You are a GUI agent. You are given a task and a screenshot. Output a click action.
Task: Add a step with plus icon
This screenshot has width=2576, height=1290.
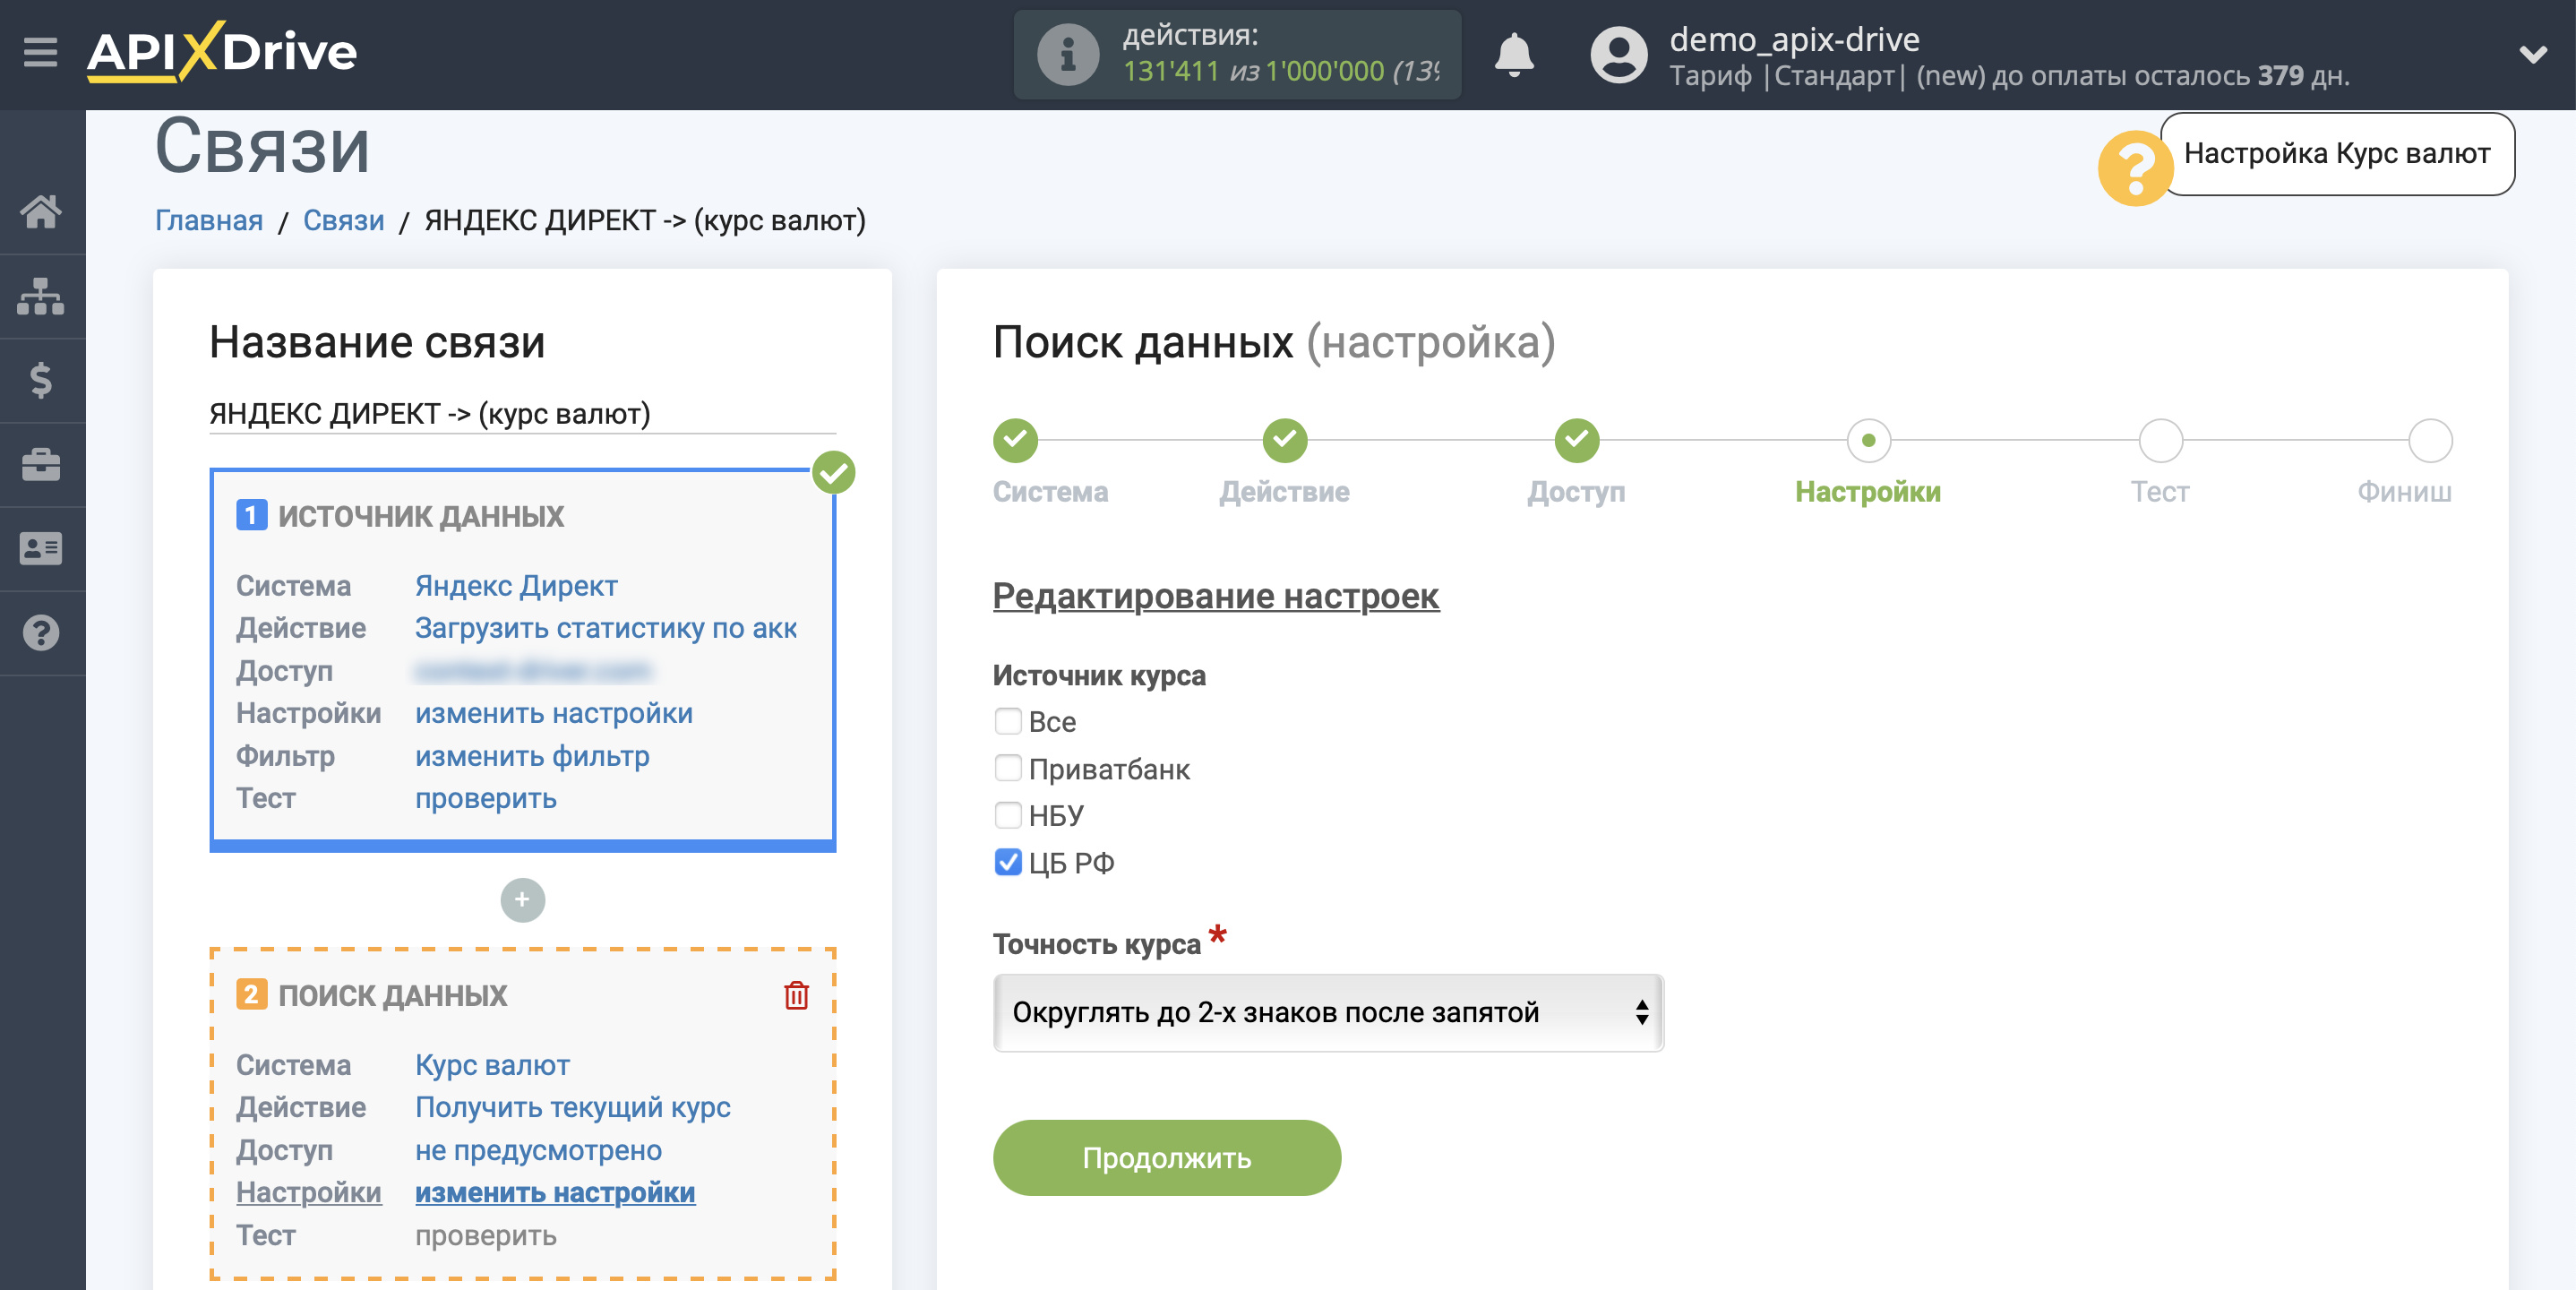click(522, 899)
